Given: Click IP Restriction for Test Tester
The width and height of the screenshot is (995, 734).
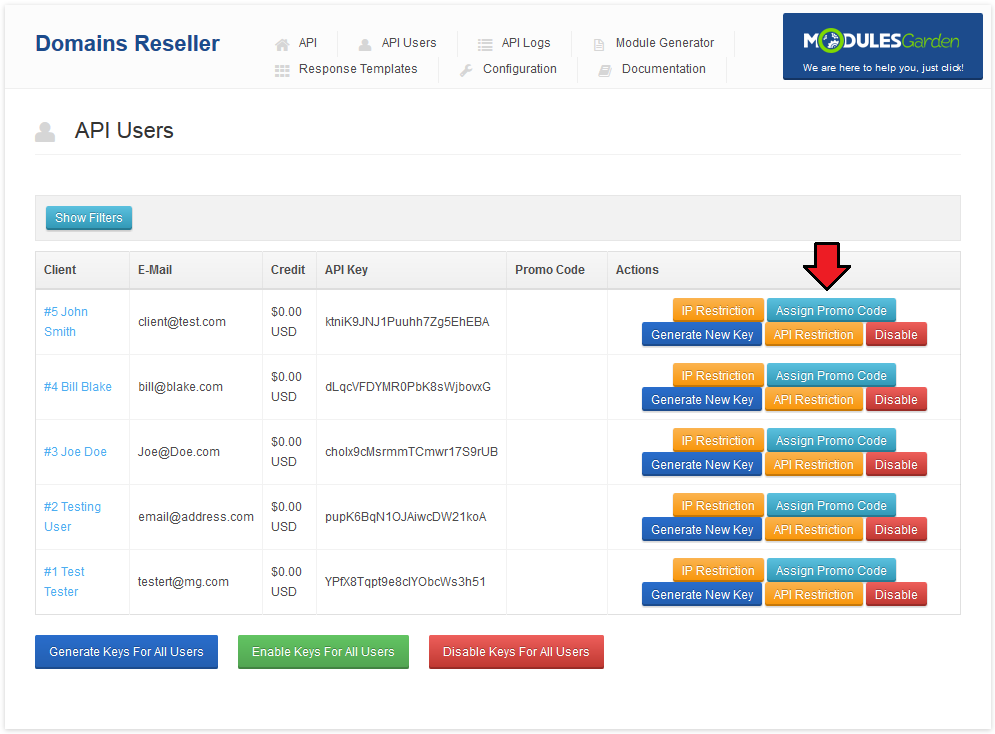Looking at the screenshot, I should pos(718,570).
